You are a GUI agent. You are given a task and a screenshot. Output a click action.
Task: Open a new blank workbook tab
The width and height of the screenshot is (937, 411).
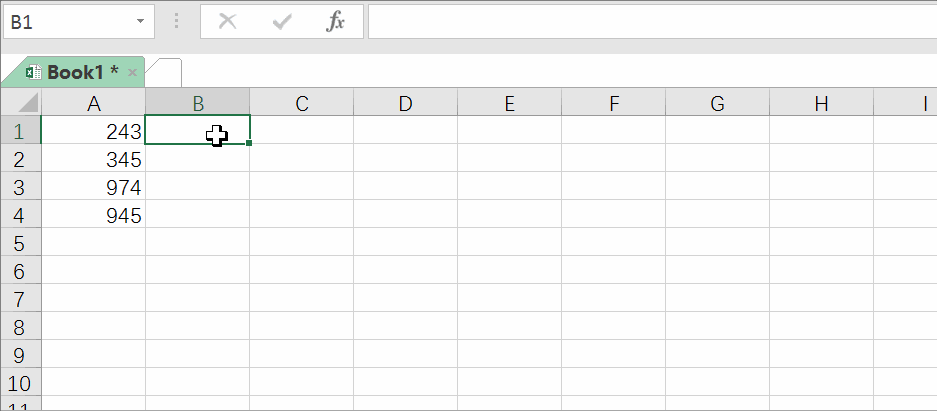click(x=164, y=73)
